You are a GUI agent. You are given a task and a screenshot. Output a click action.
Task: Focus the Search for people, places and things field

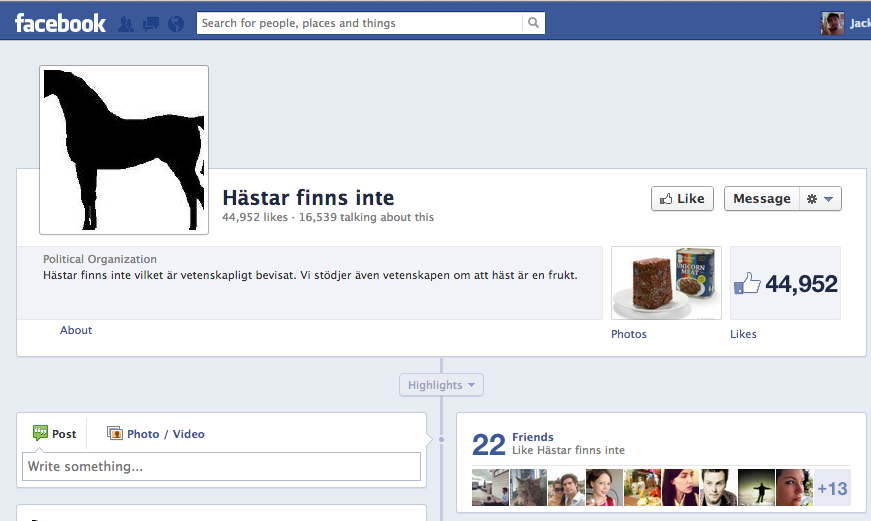360,23
